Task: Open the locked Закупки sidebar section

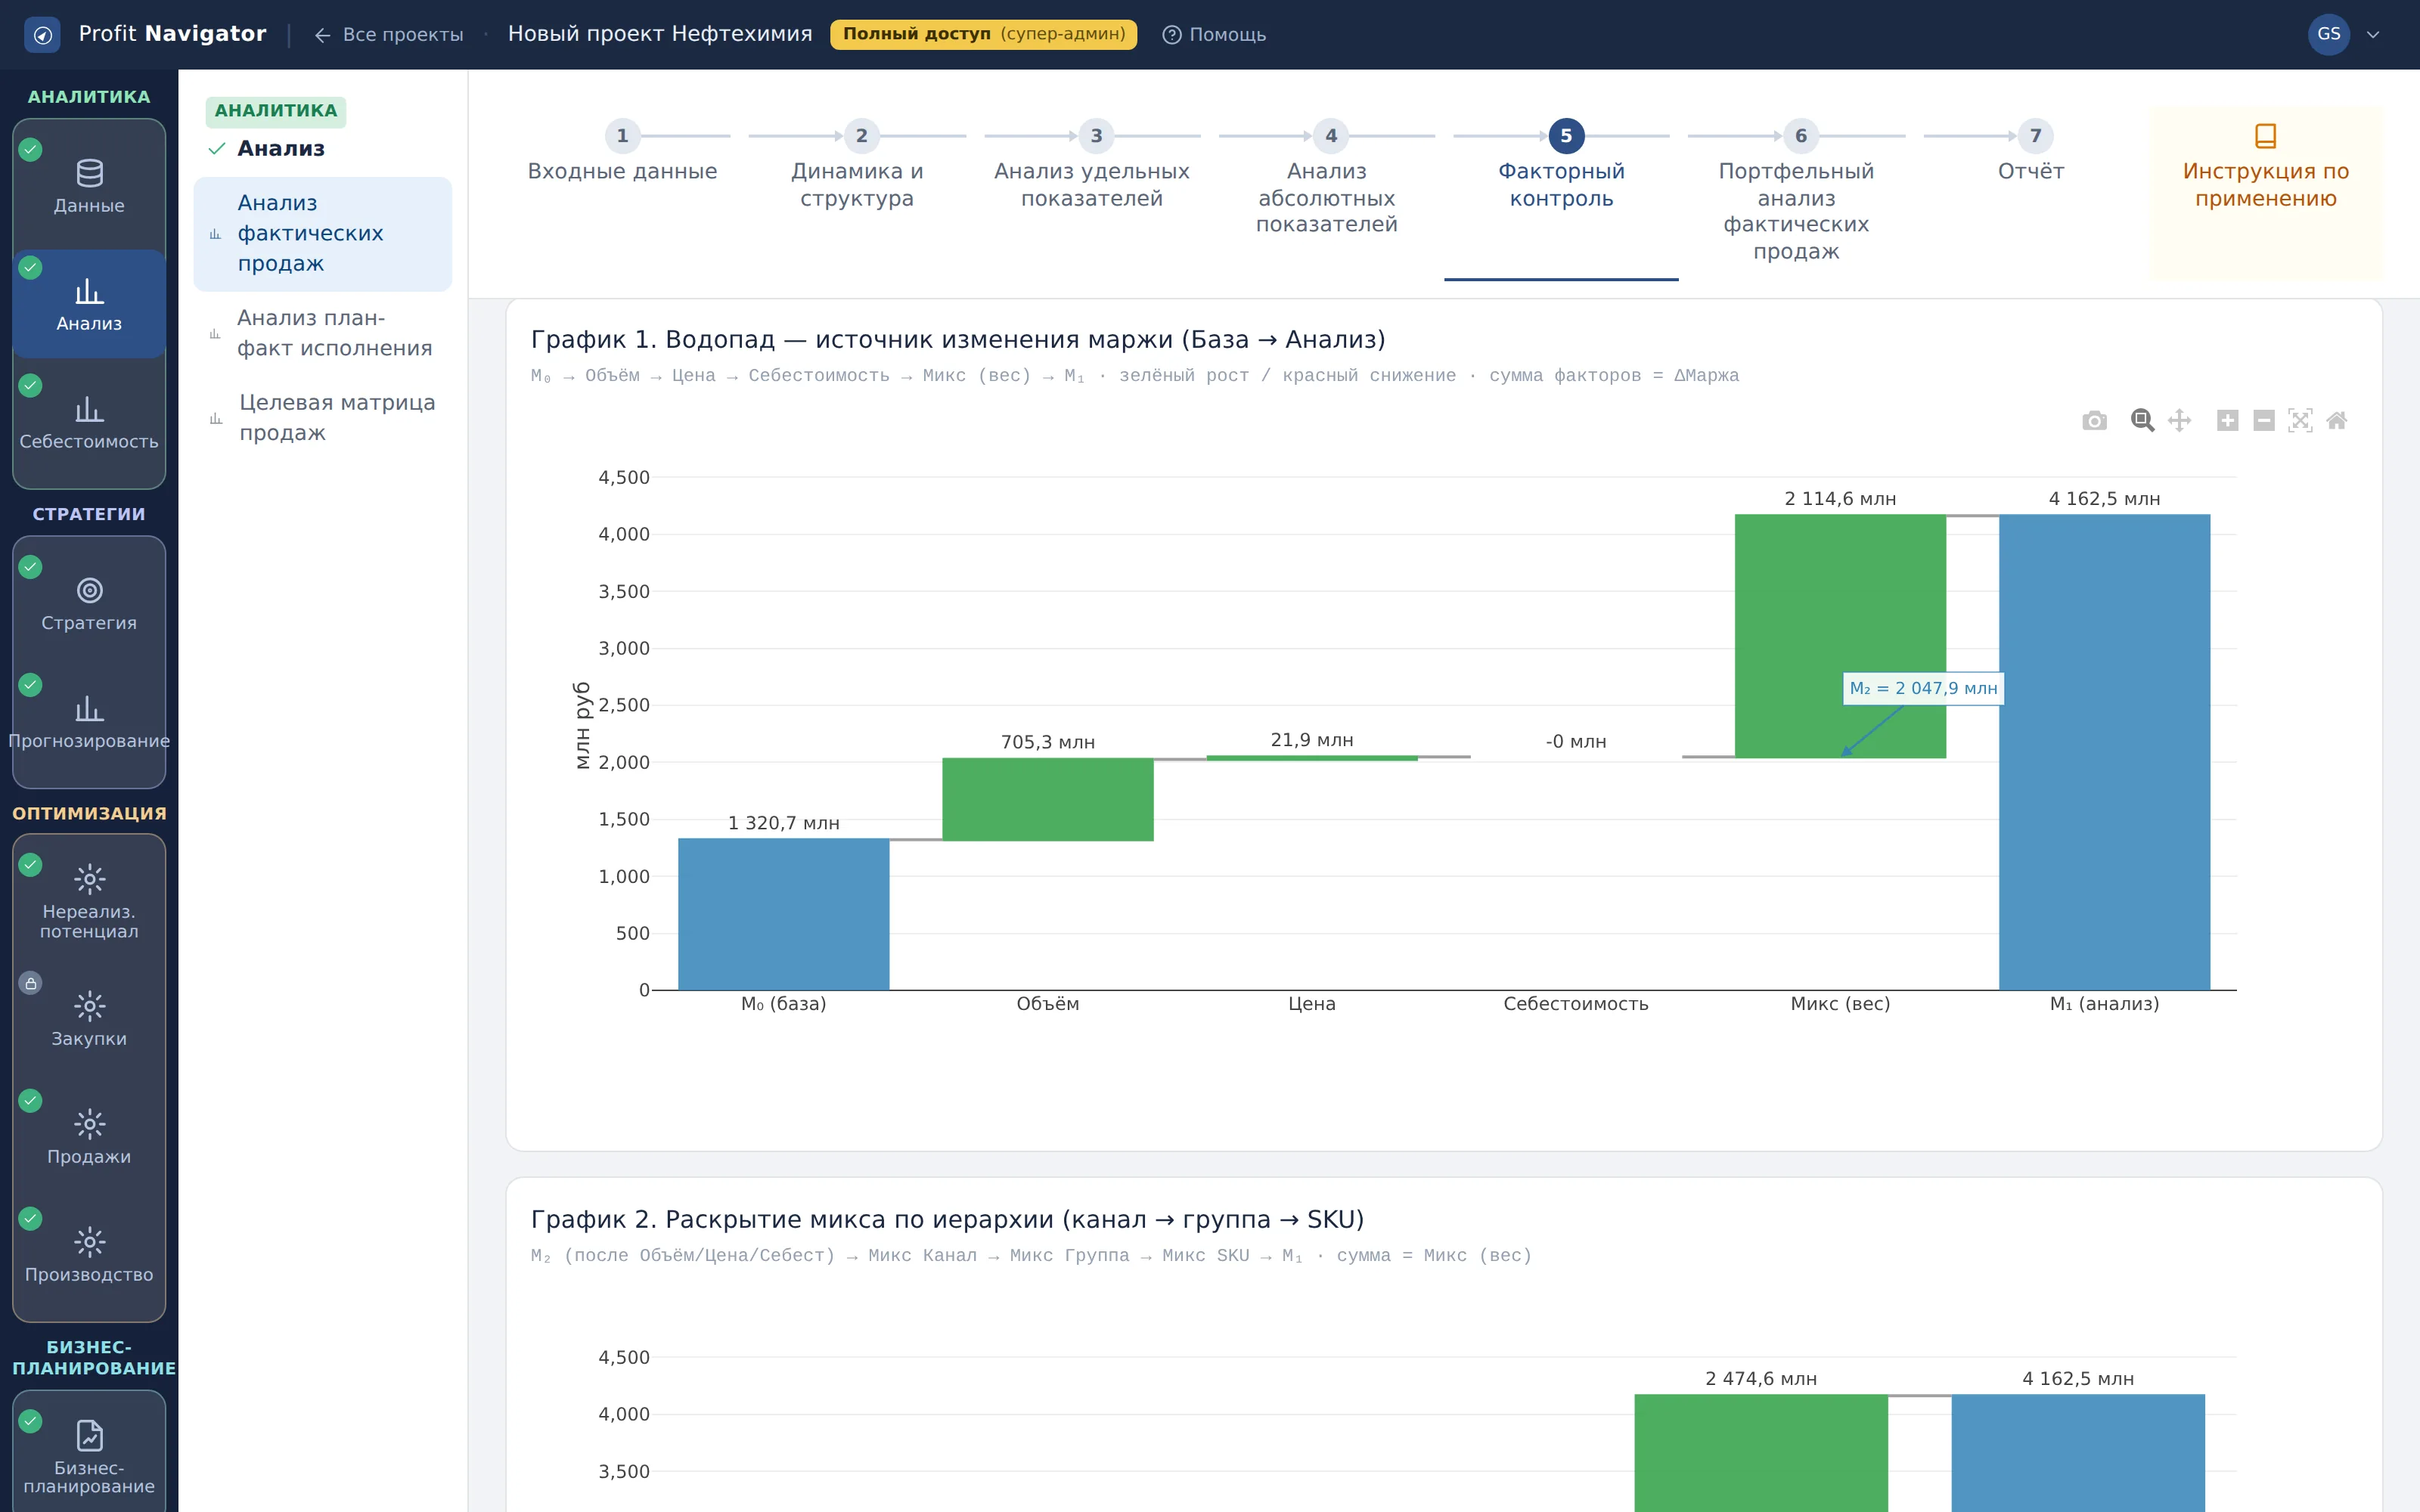Action: [89, 1019]
